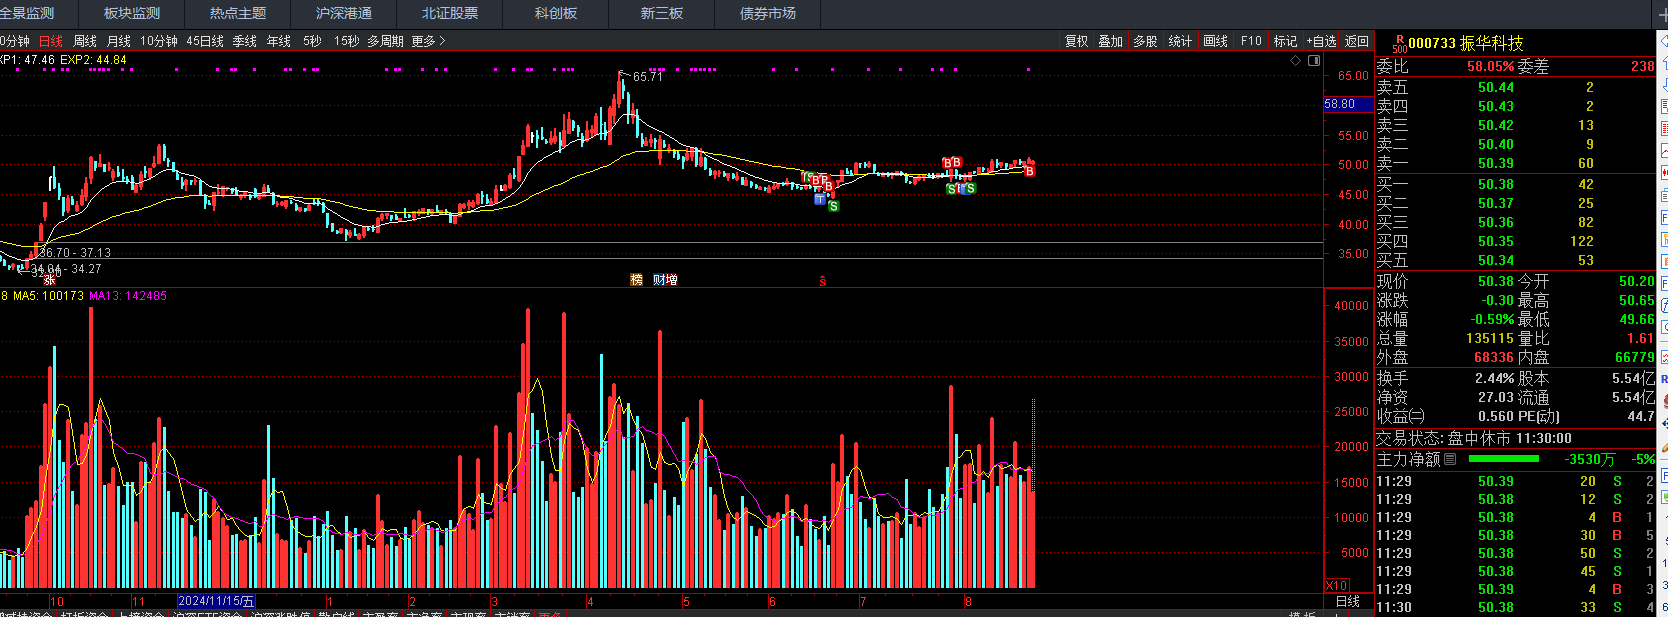Click the 叠加 overlay button
The image size is (1668, 617).
pyautogui.click(x=1111, y=41)
